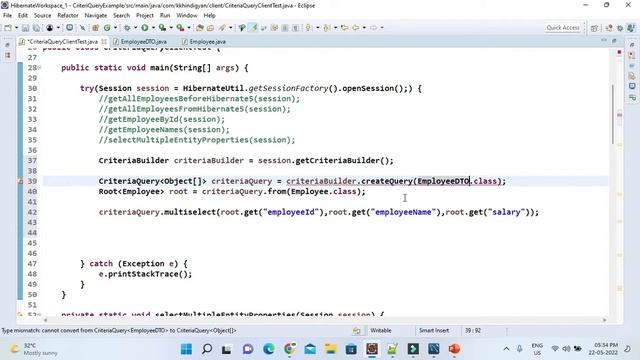Open the Source menu
This screenshot has width=640, height=360.
[42, 16]
